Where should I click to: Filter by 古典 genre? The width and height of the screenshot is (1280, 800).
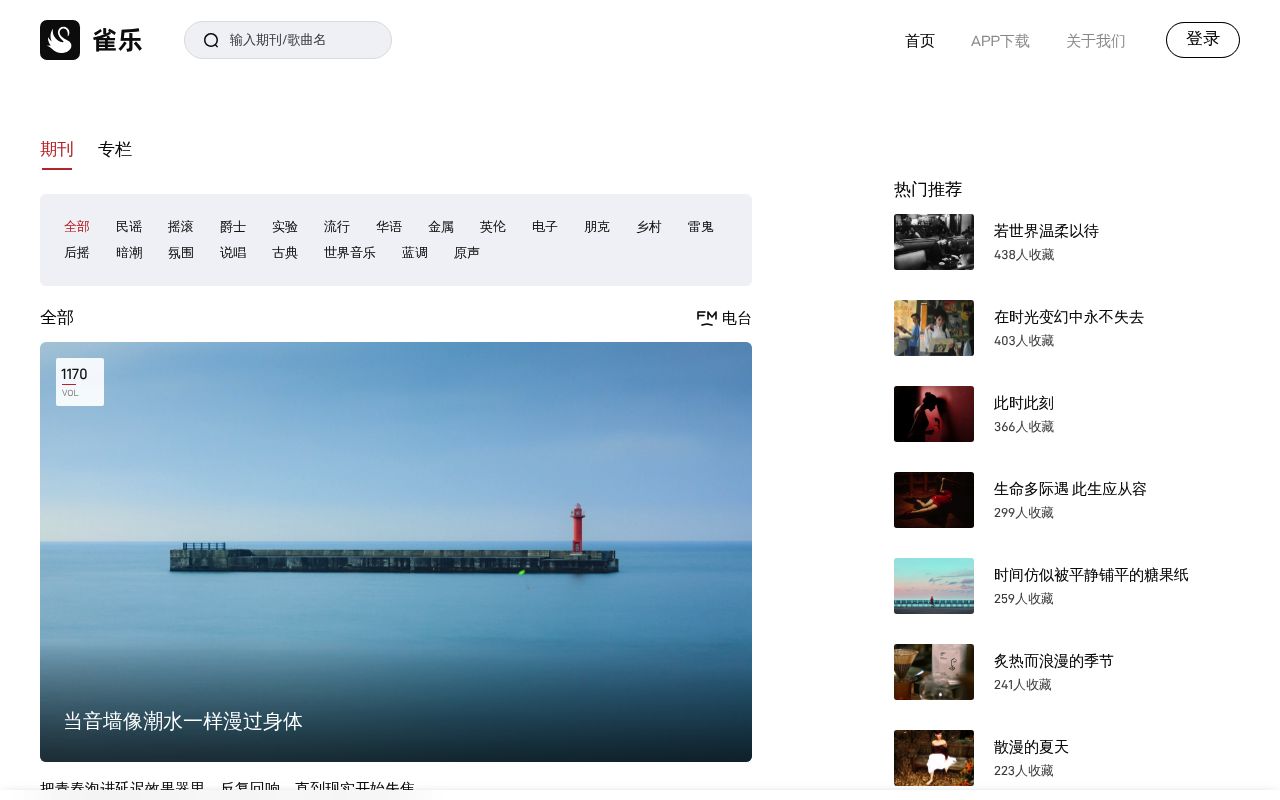coord(285,253)
